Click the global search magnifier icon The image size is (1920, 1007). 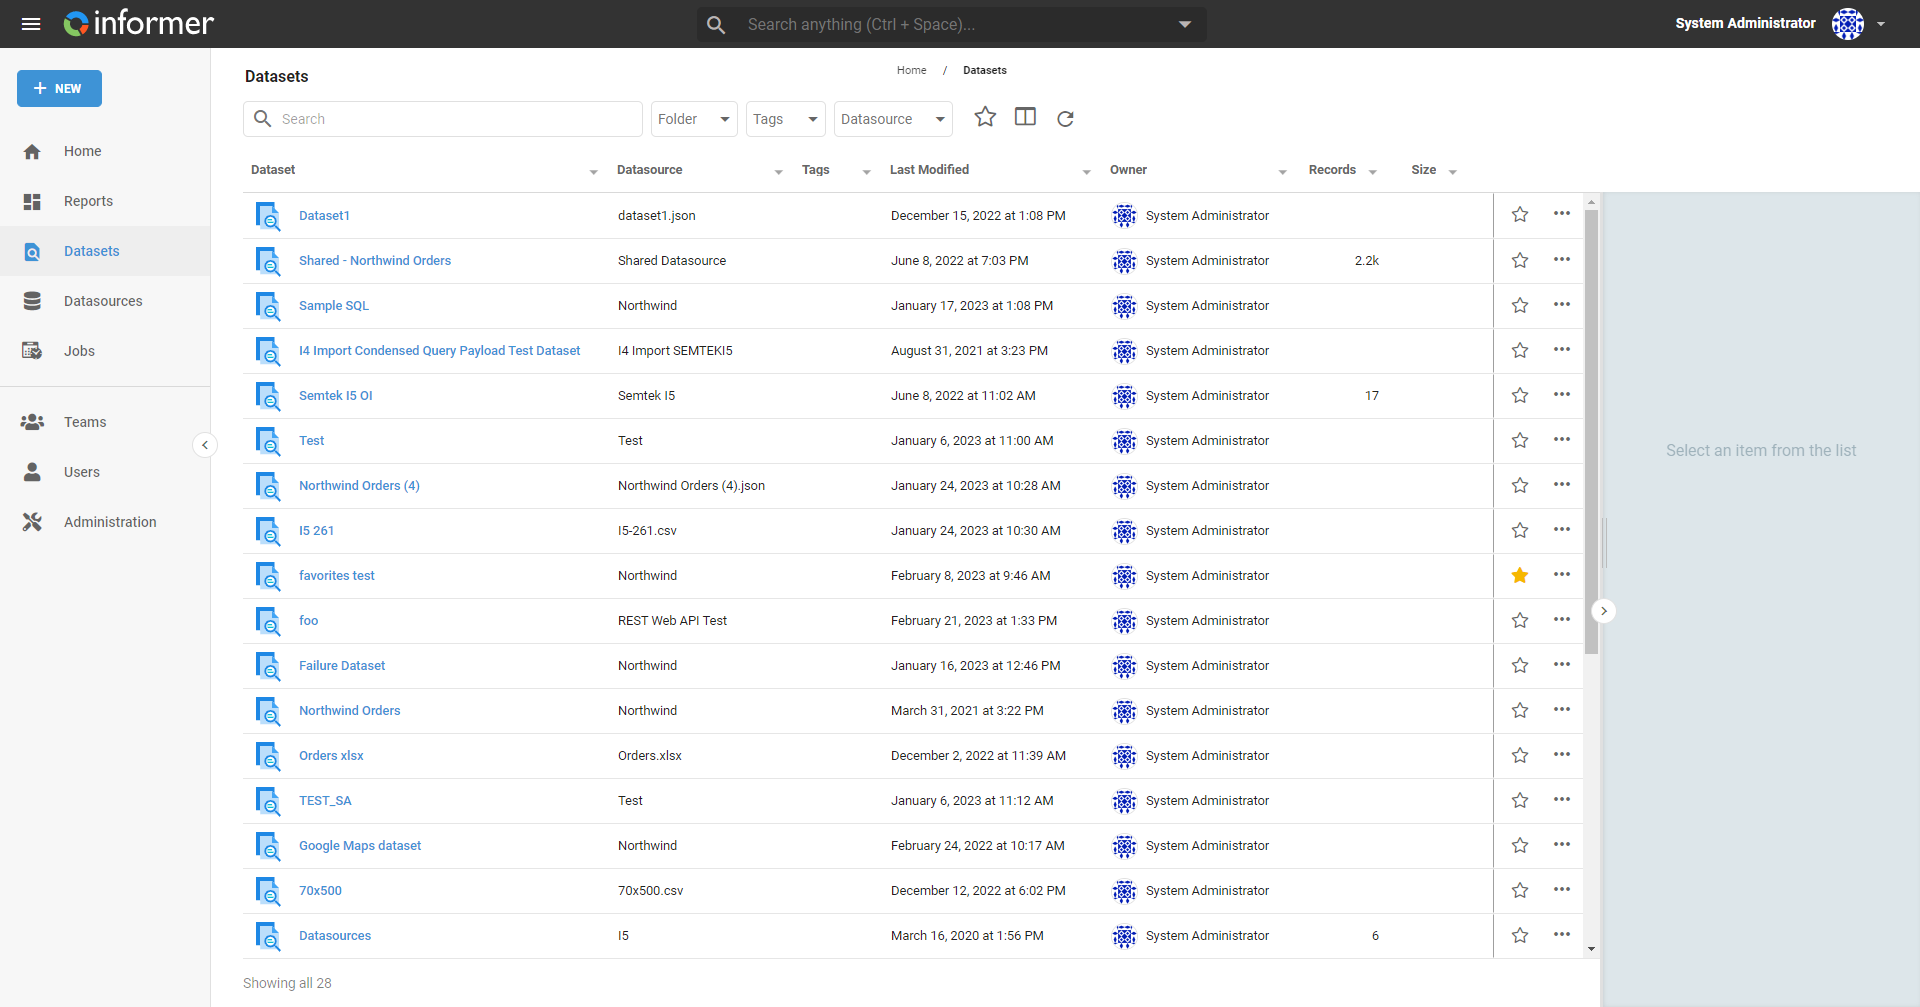pyautogui.click(x=716, y=24)
